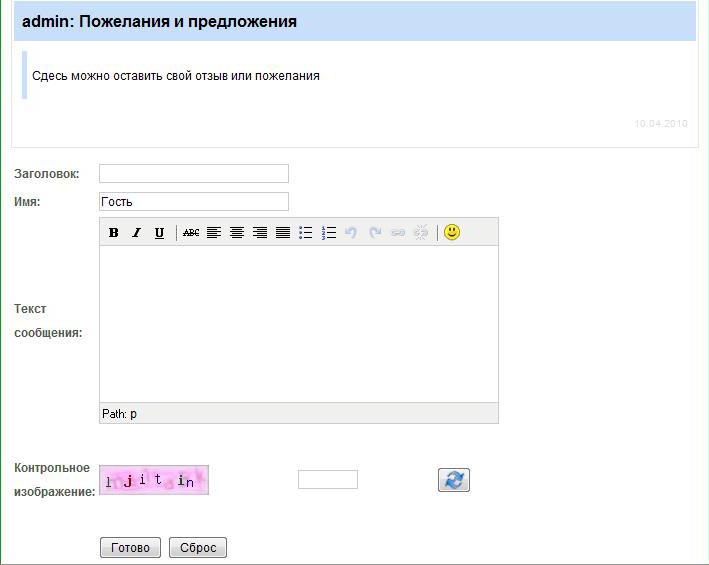
Task: Apply italic formatting to text
Action: tap(137, 233)
